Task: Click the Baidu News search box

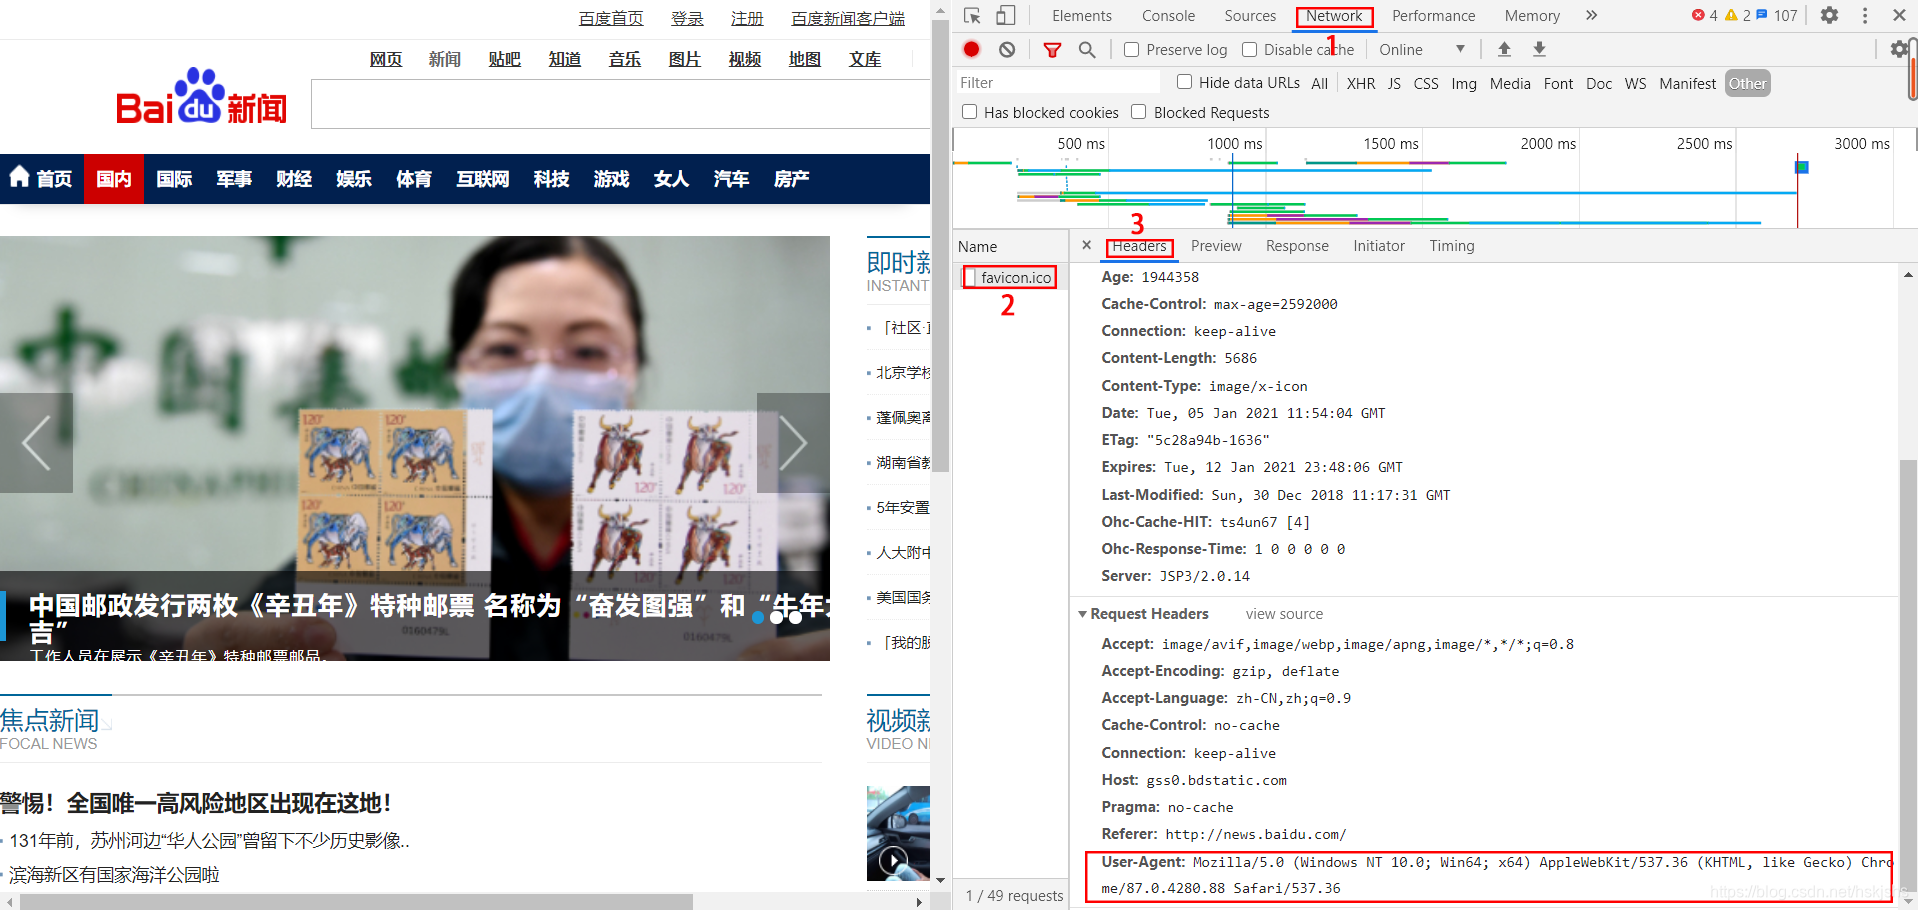Action: point(620,104)
